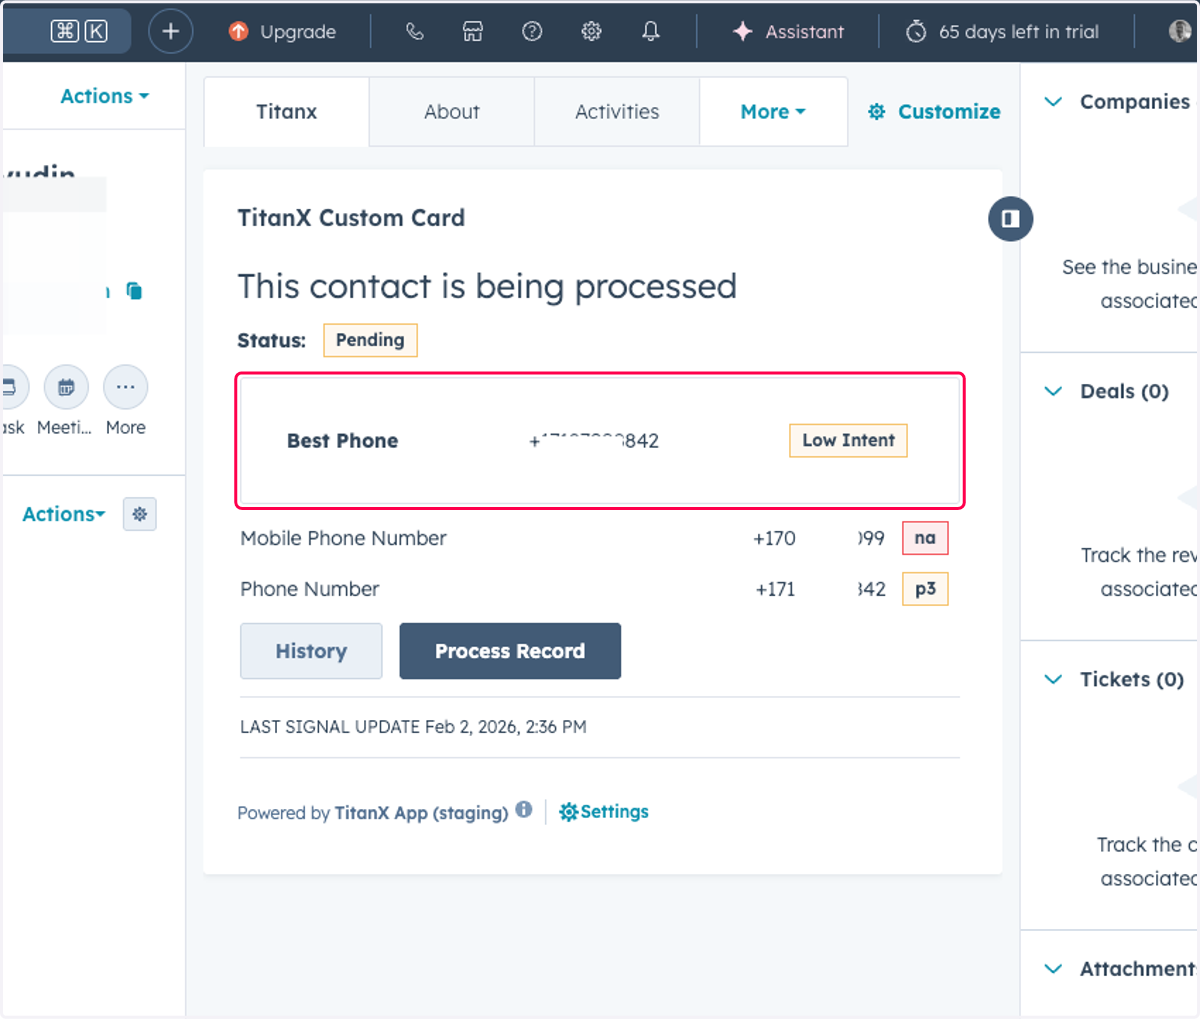The height and width of the screenshot is (1019, 1200).
Task: Click '65 days left in trial' text
Action: click(1018, 32)
